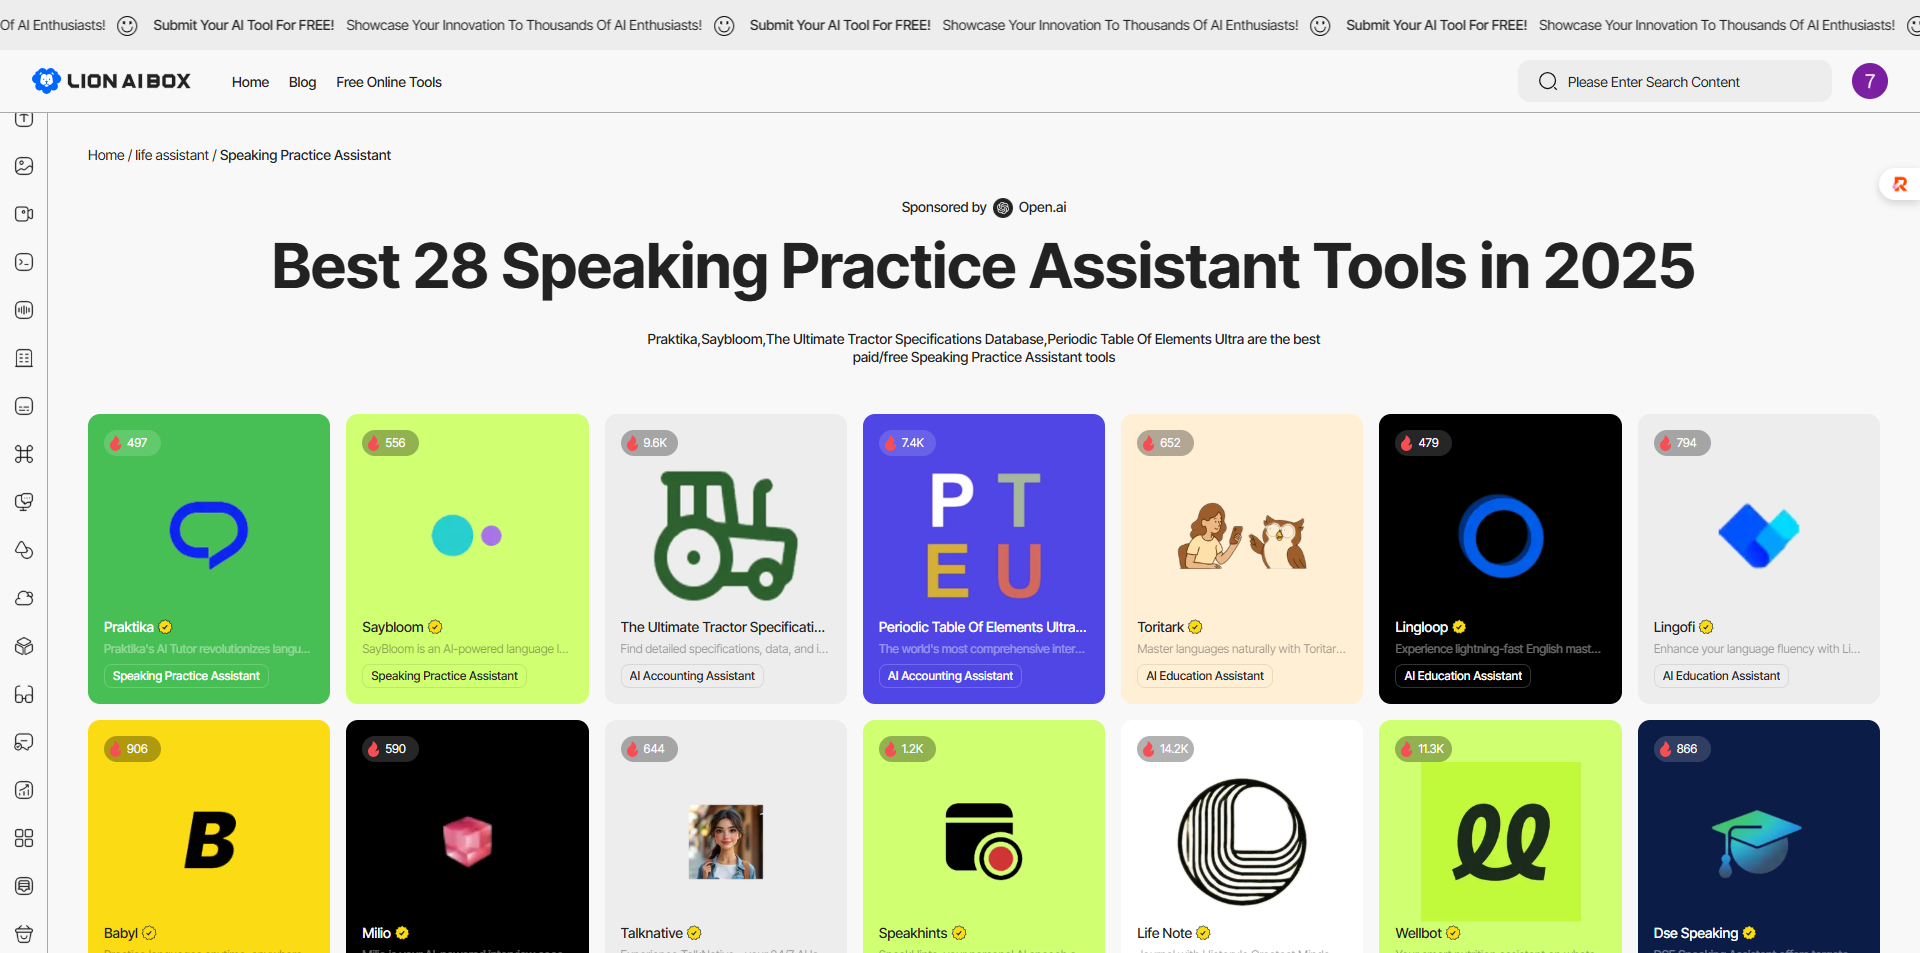Viewport: 1920px width, 953px height.
Task: Open the glasses reading sidebar icon
Action: pos(24,694)
